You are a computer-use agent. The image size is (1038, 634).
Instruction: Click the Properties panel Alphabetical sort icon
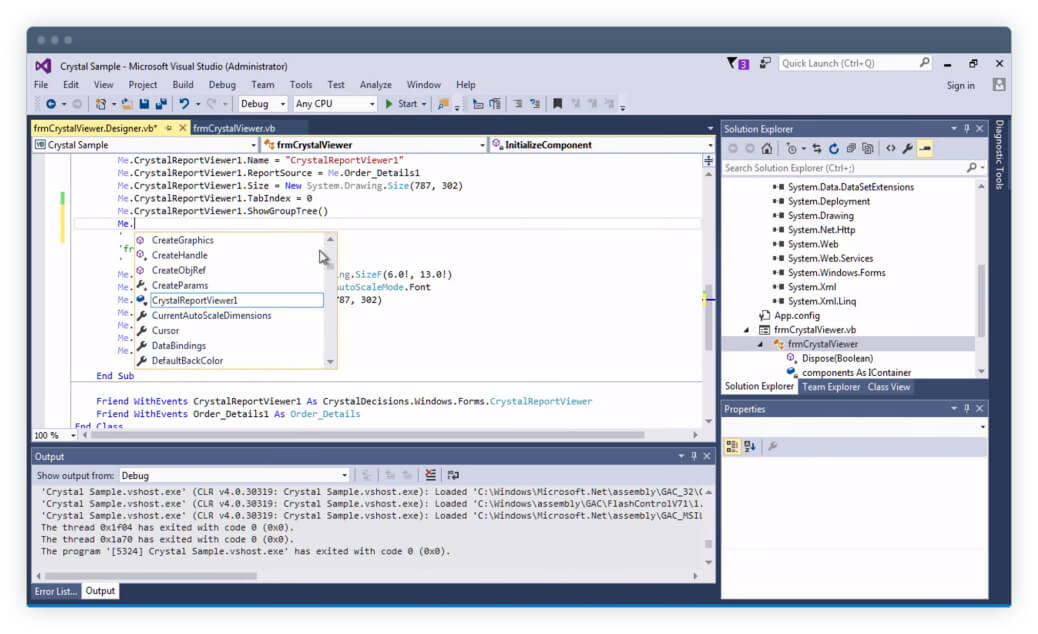pos(749,447)
